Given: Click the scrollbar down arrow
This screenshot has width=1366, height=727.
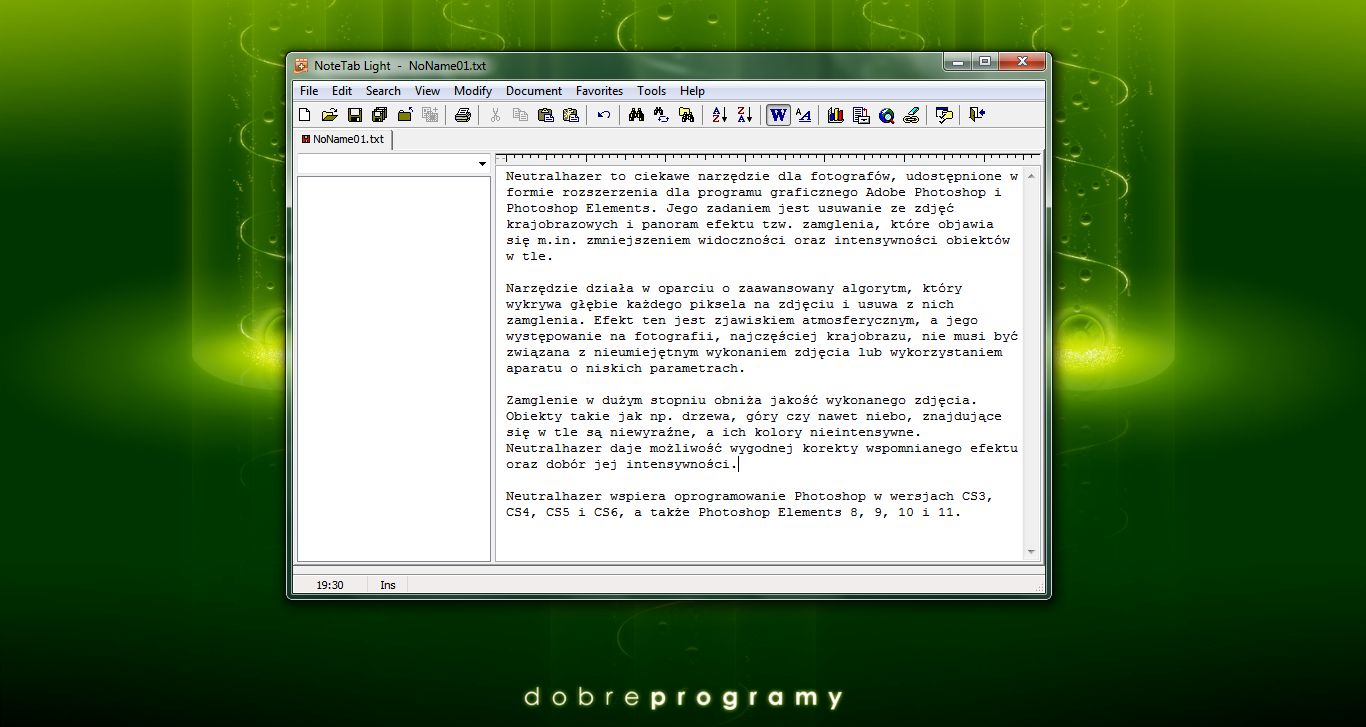Looking at the screenshot, I should pos(1031,551).
